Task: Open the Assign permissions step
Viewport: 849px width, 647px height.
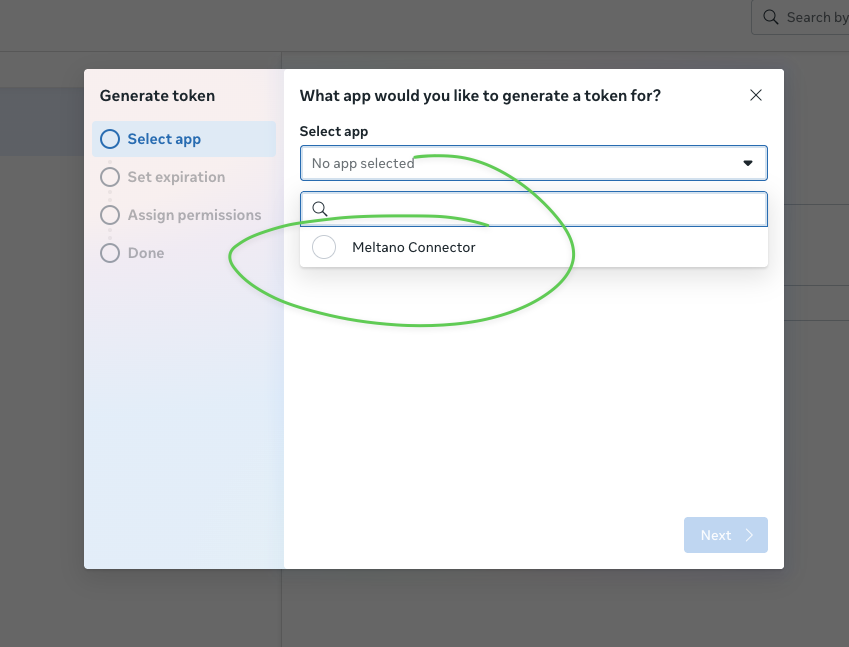Action: pos(193,215)
